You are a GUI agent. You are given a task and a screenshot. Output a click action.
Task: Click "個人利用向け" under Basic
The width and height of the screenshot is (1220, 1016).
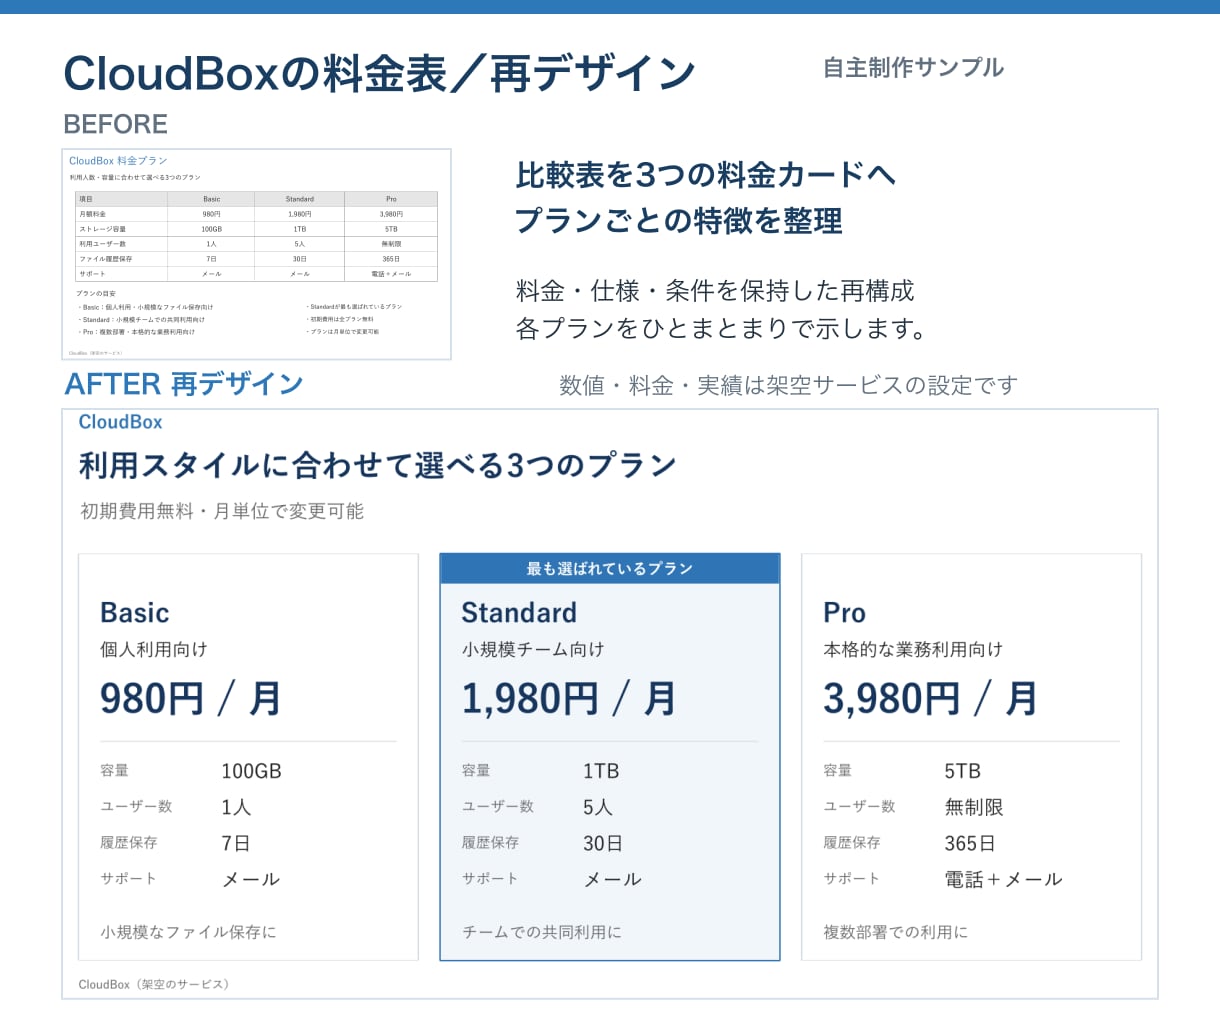click(x=154, y=649)
